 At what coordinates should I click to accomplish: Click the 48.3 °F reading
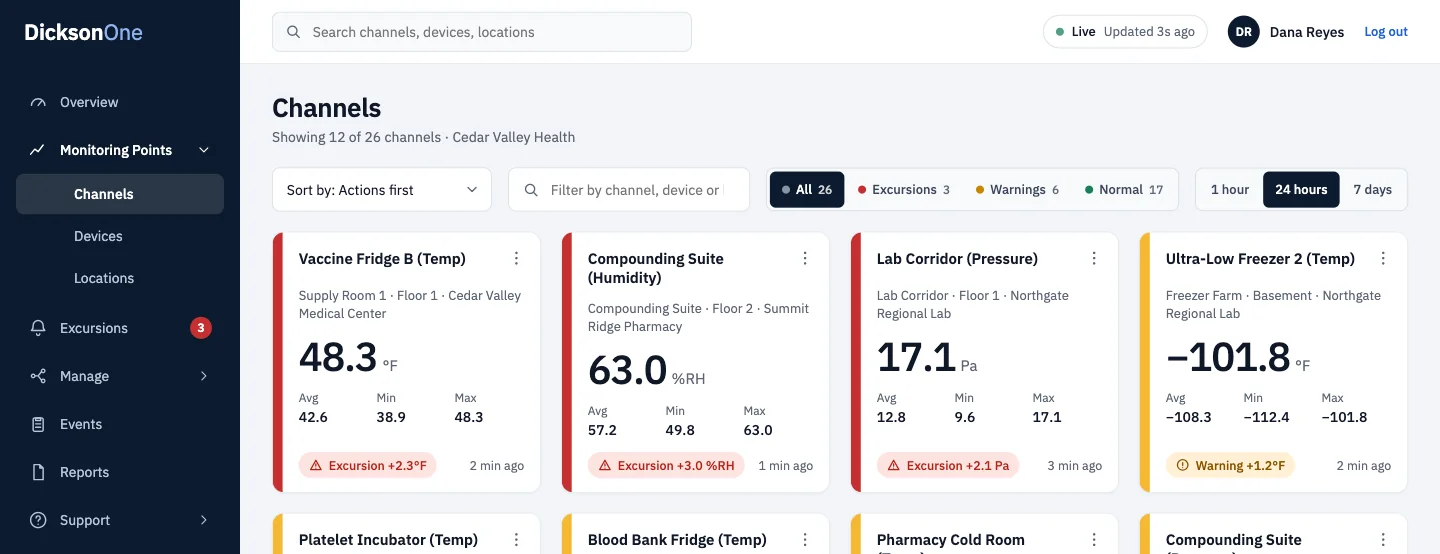tap(348, 358)
